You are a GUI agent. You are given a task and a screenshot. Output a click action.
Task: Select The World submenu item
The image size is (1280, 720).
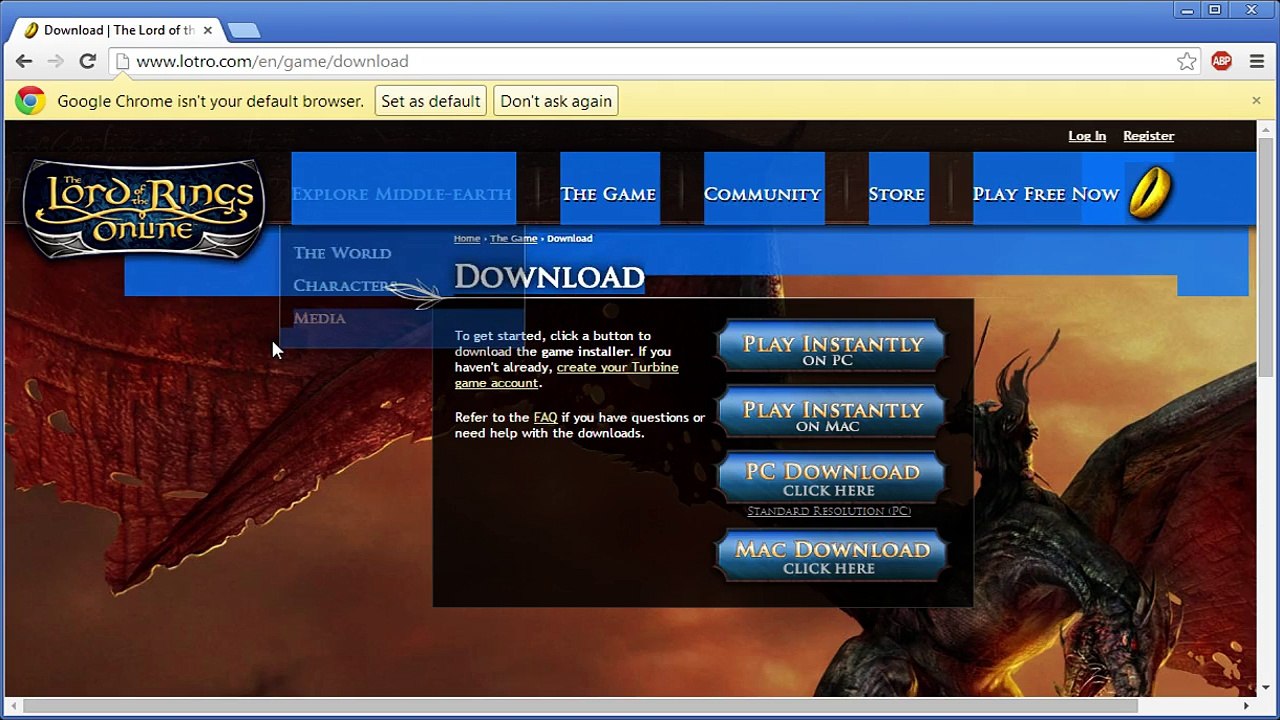(x=342, y=253)
